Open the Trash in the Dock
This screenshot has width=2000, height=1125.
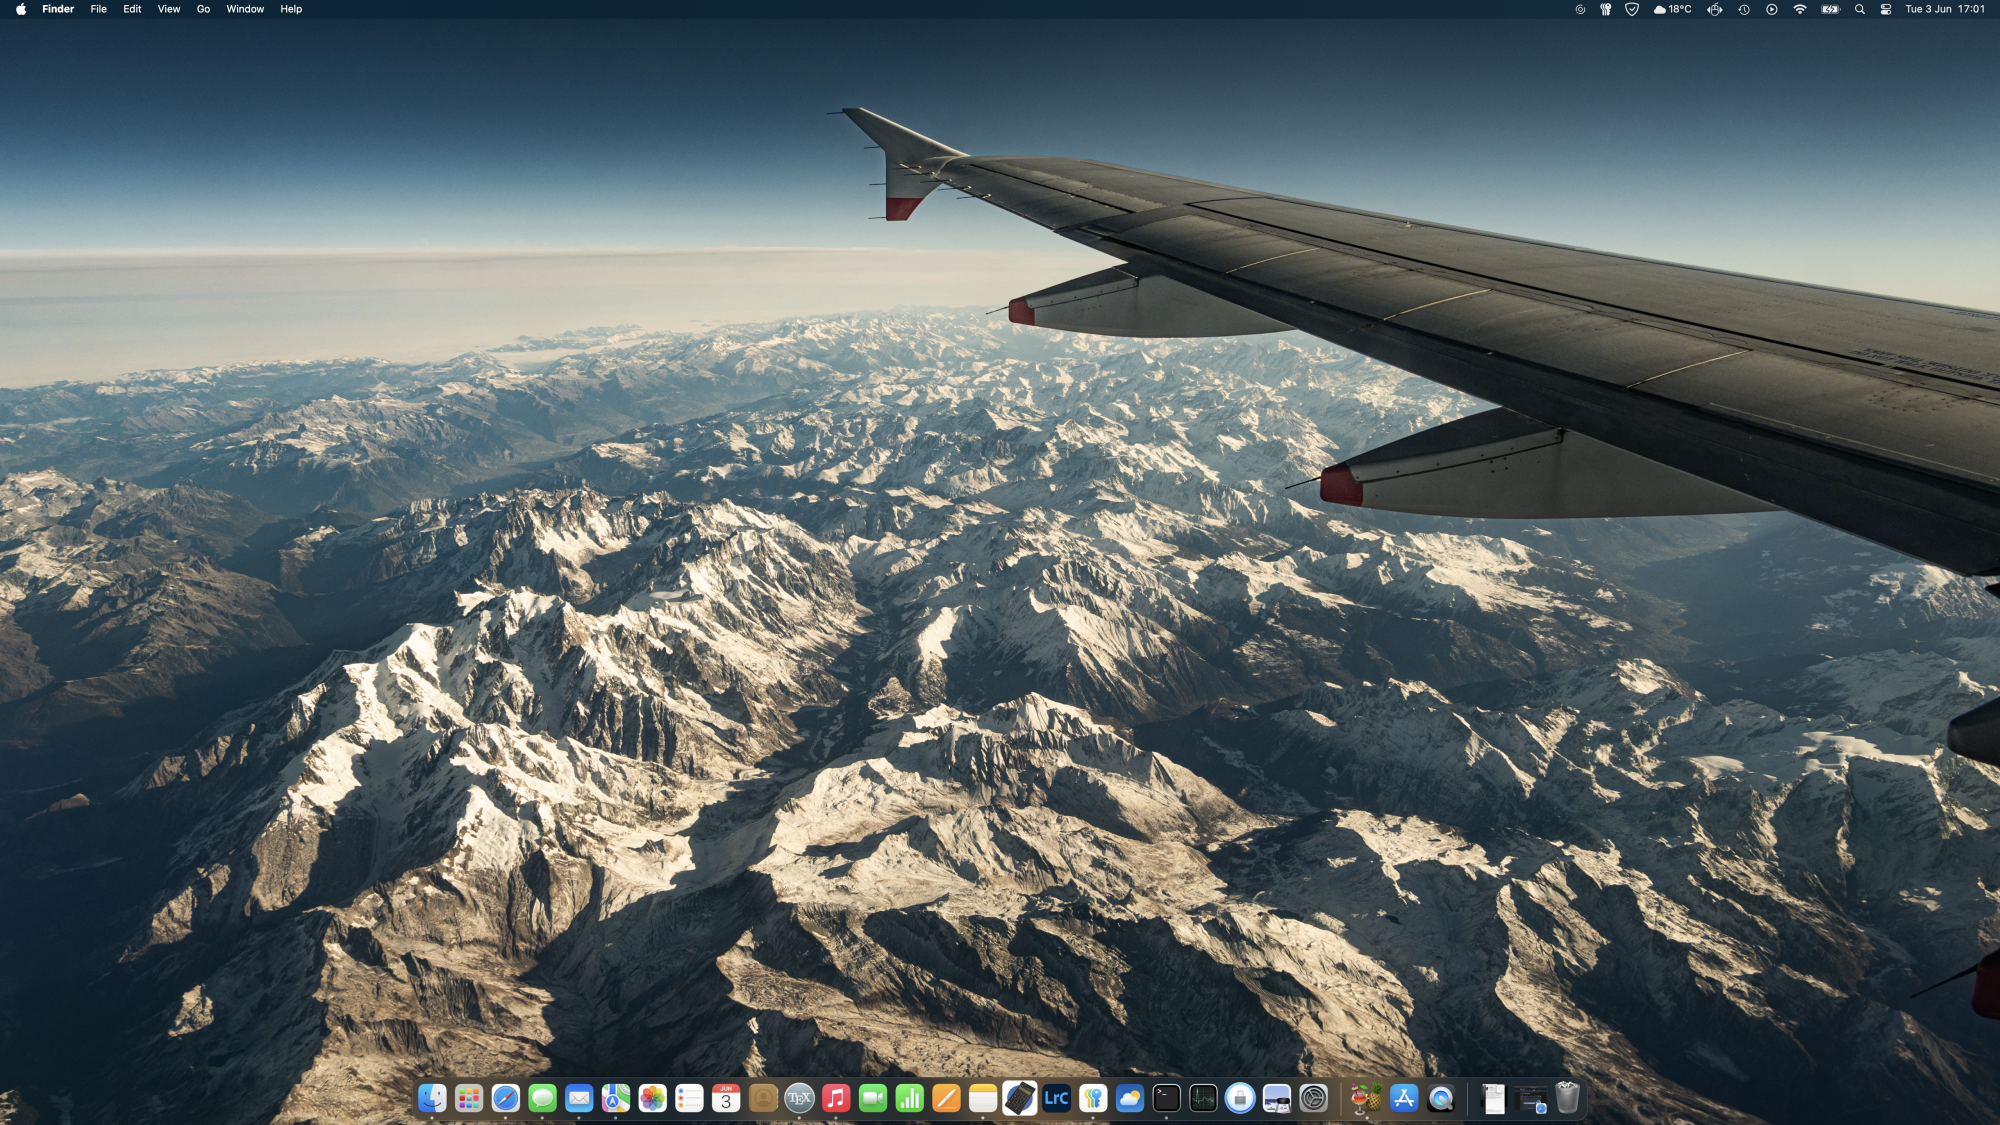1567,1098
